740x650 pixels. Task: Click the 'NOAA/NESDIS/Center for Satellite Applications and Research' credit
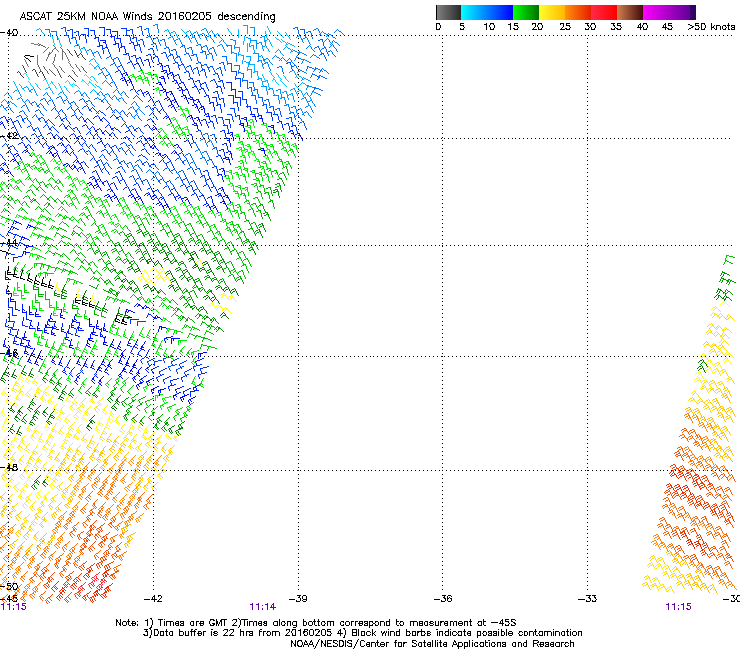[432, 644]
